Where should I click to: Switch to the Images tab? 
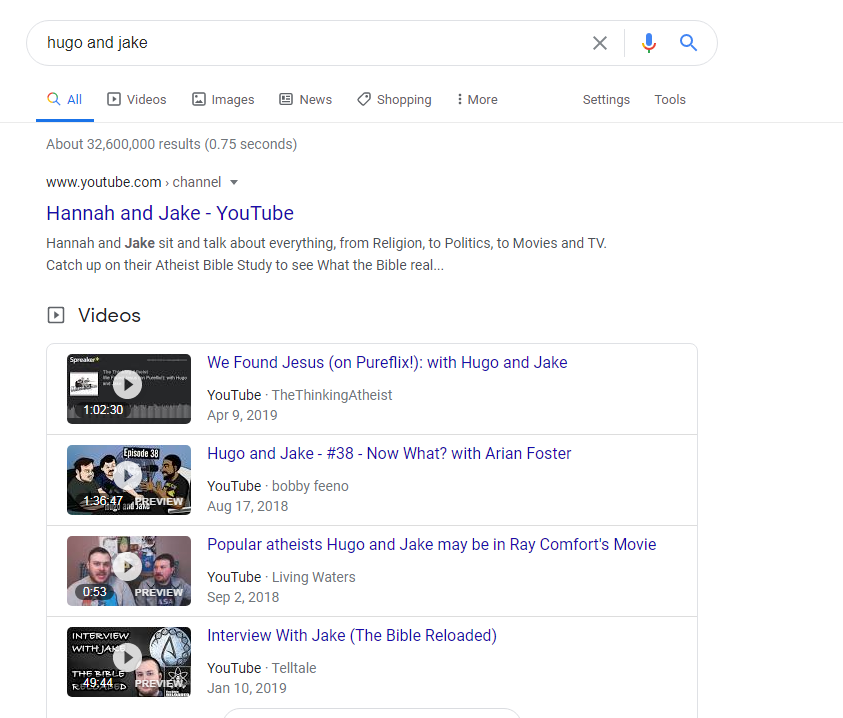223,99
